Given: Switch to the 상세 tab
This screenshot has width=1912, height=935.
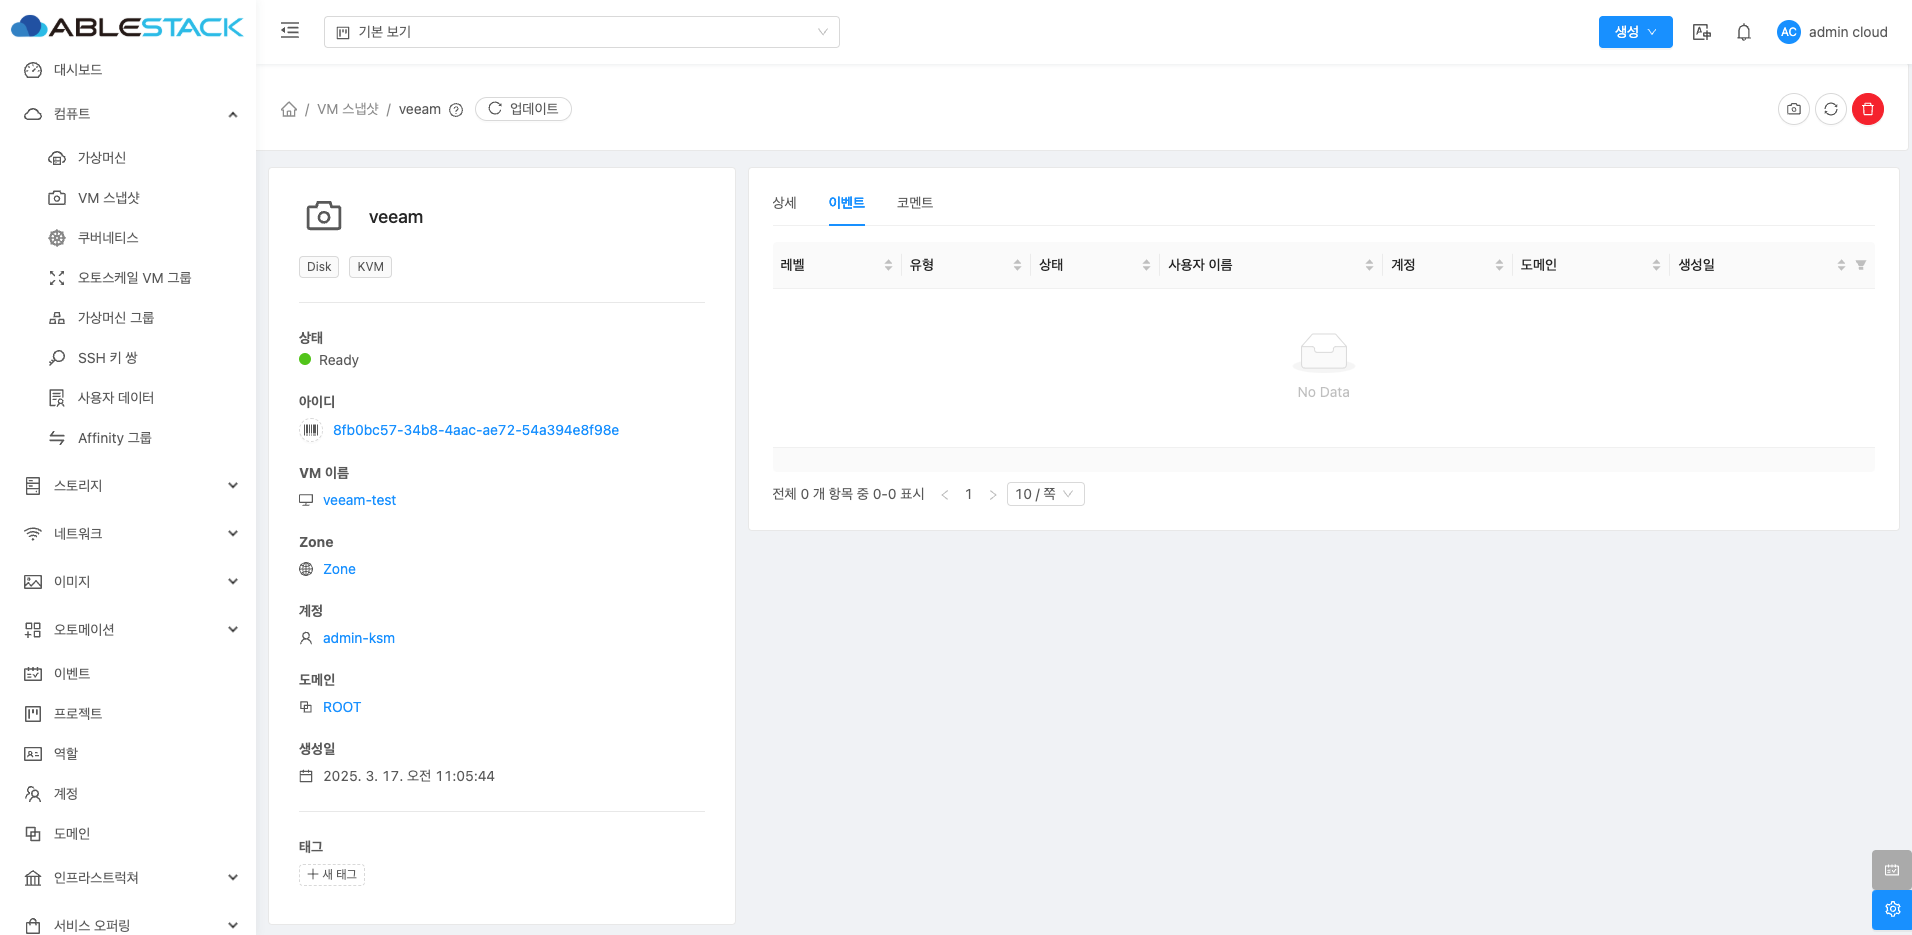Looking at the screenshot, I should click(x=784, y=203).
